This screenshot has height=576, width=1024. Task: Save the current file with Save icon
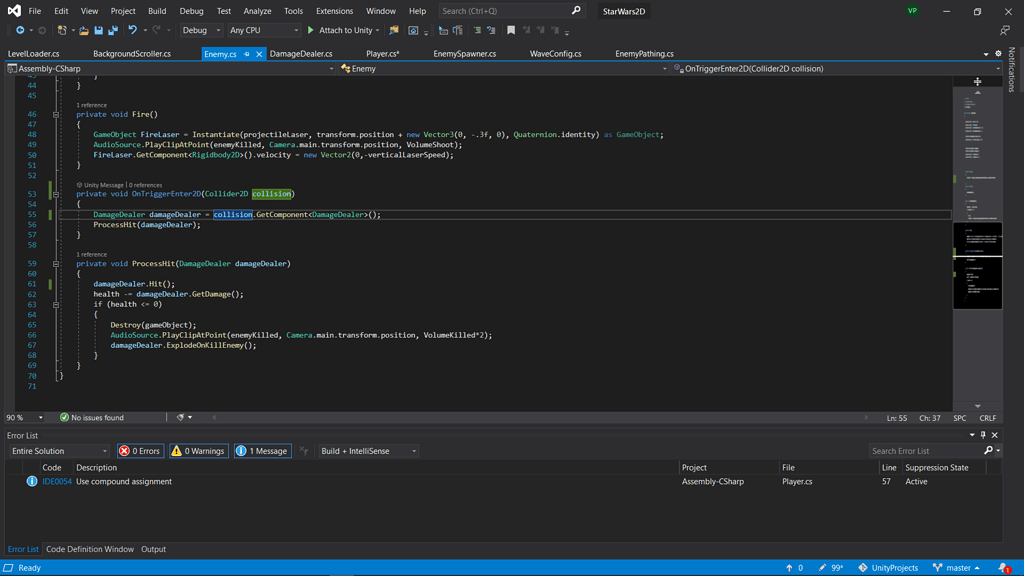99,30
